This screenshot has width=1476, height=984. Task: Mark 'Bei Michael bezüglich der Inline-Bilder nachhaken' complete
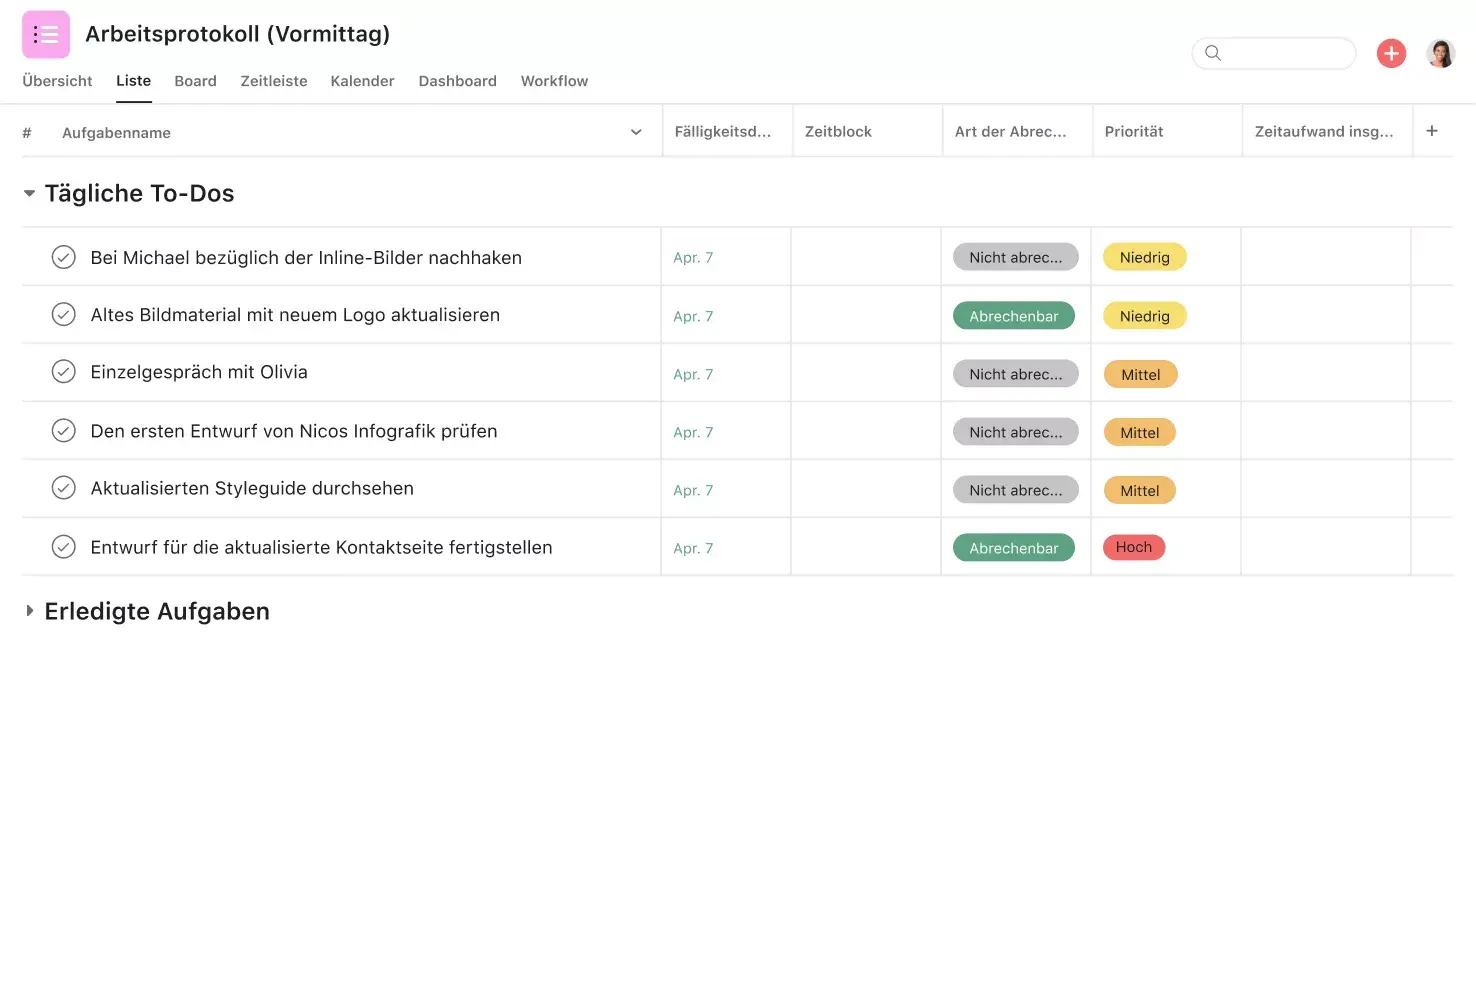pyautogui.click(x=63, y=257)
